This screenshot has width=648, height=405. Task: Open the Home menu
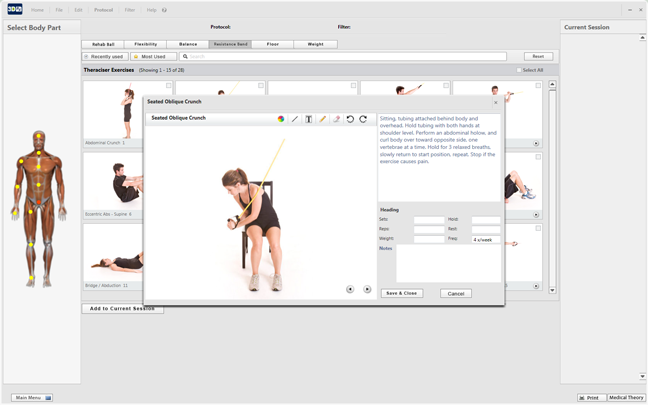pos(37,10)
